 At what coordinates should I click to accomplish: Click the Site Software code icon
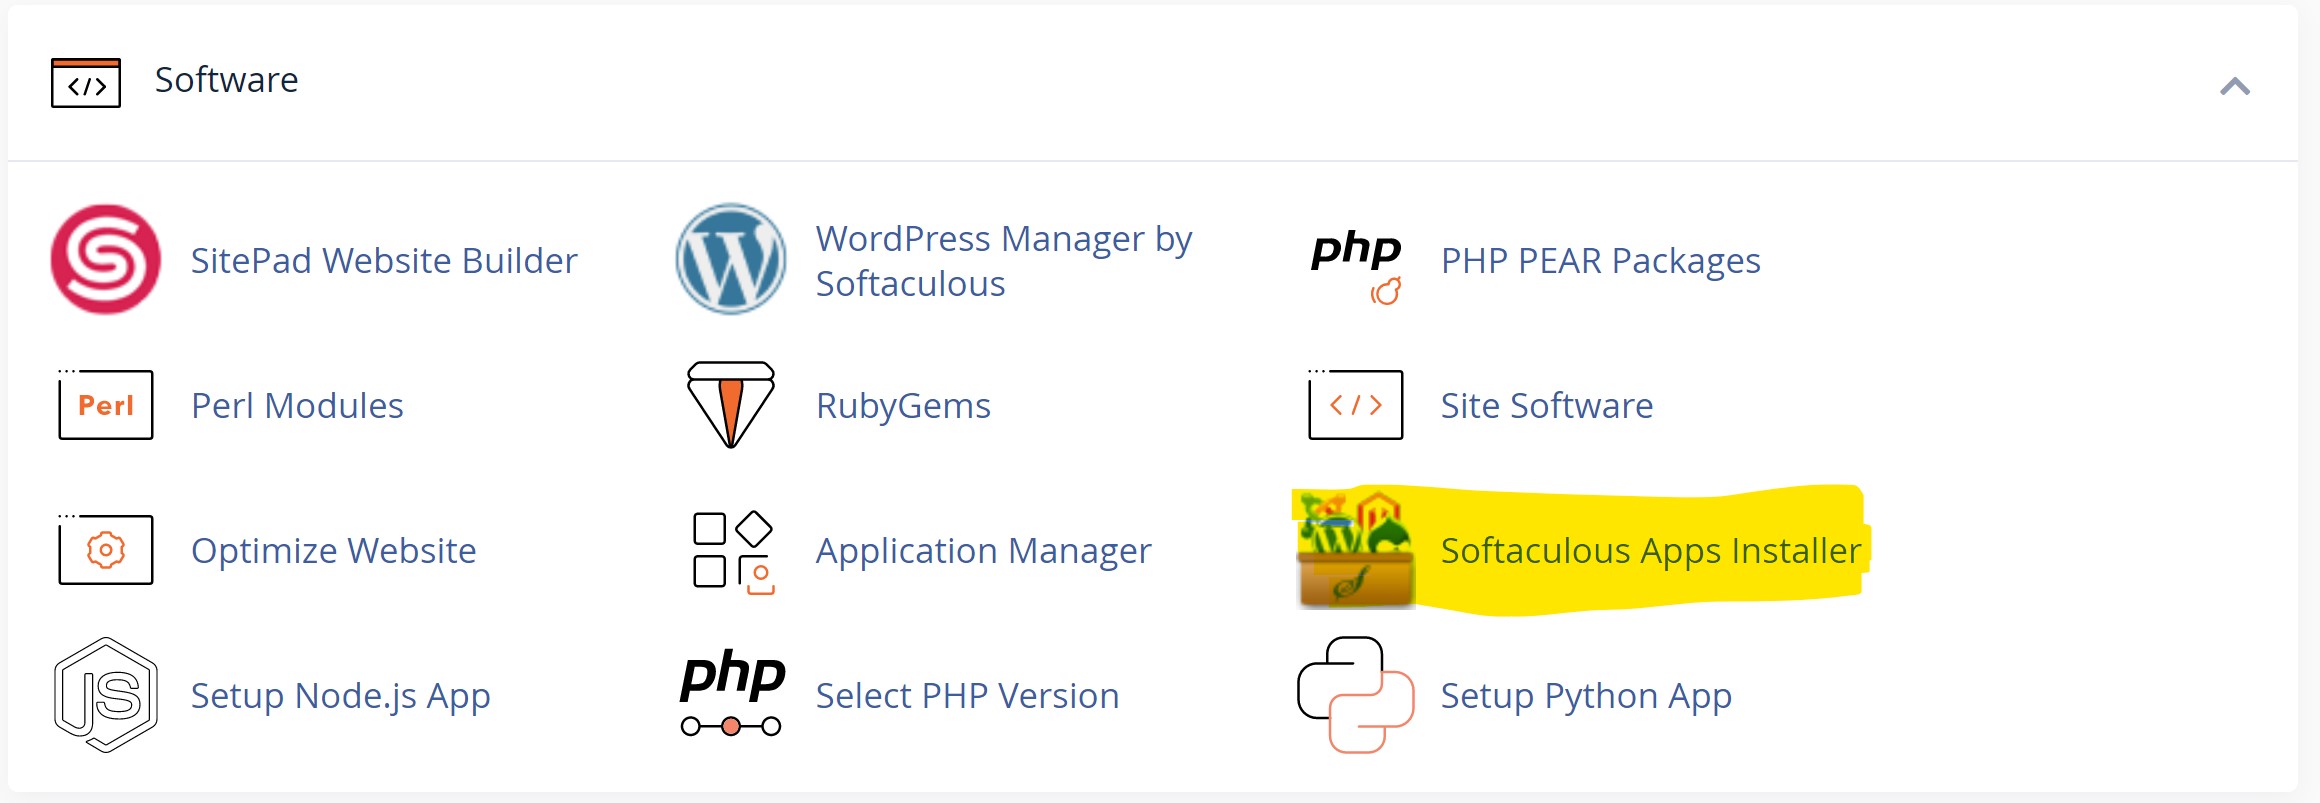point(1356,405)
